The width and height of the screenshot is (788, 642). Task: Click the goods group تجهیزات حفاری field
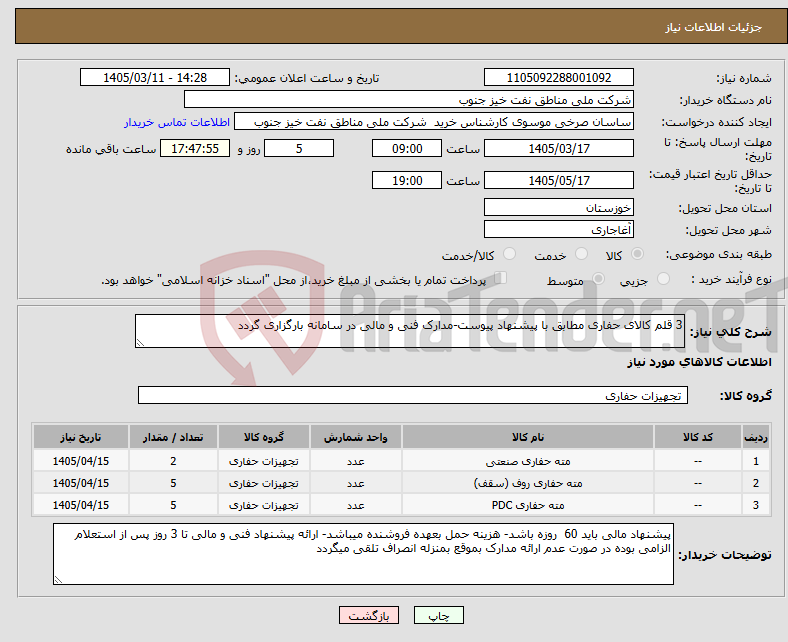point(413,395)
